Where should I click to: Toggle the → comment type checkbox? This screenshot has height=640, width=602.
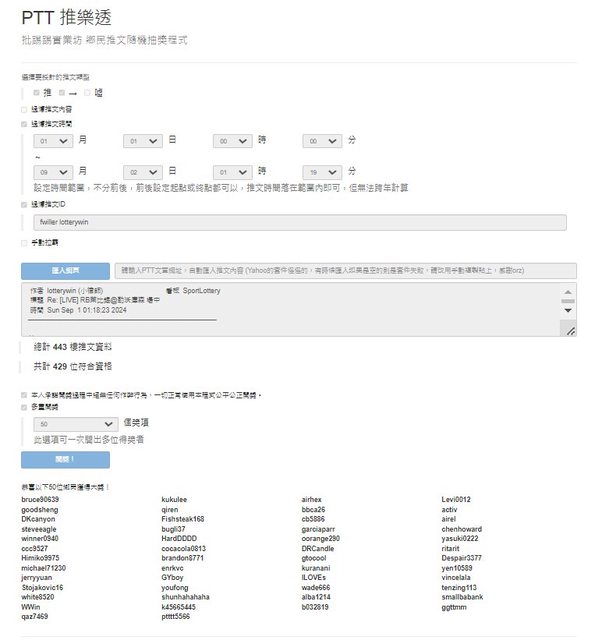62,92
